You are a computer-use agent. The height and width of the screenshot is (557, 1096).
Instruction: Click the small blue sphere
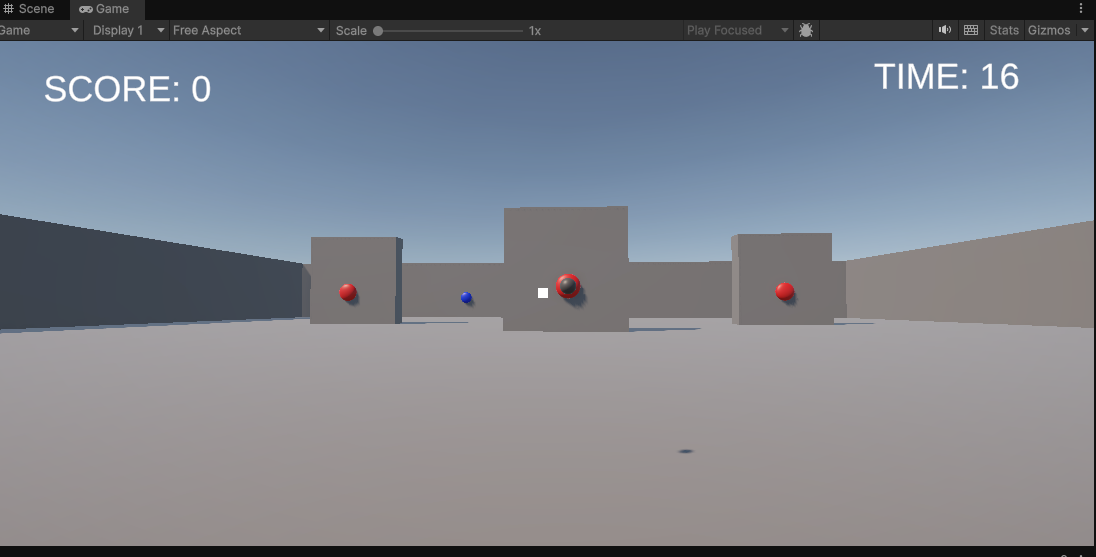[x=466, y=298]
